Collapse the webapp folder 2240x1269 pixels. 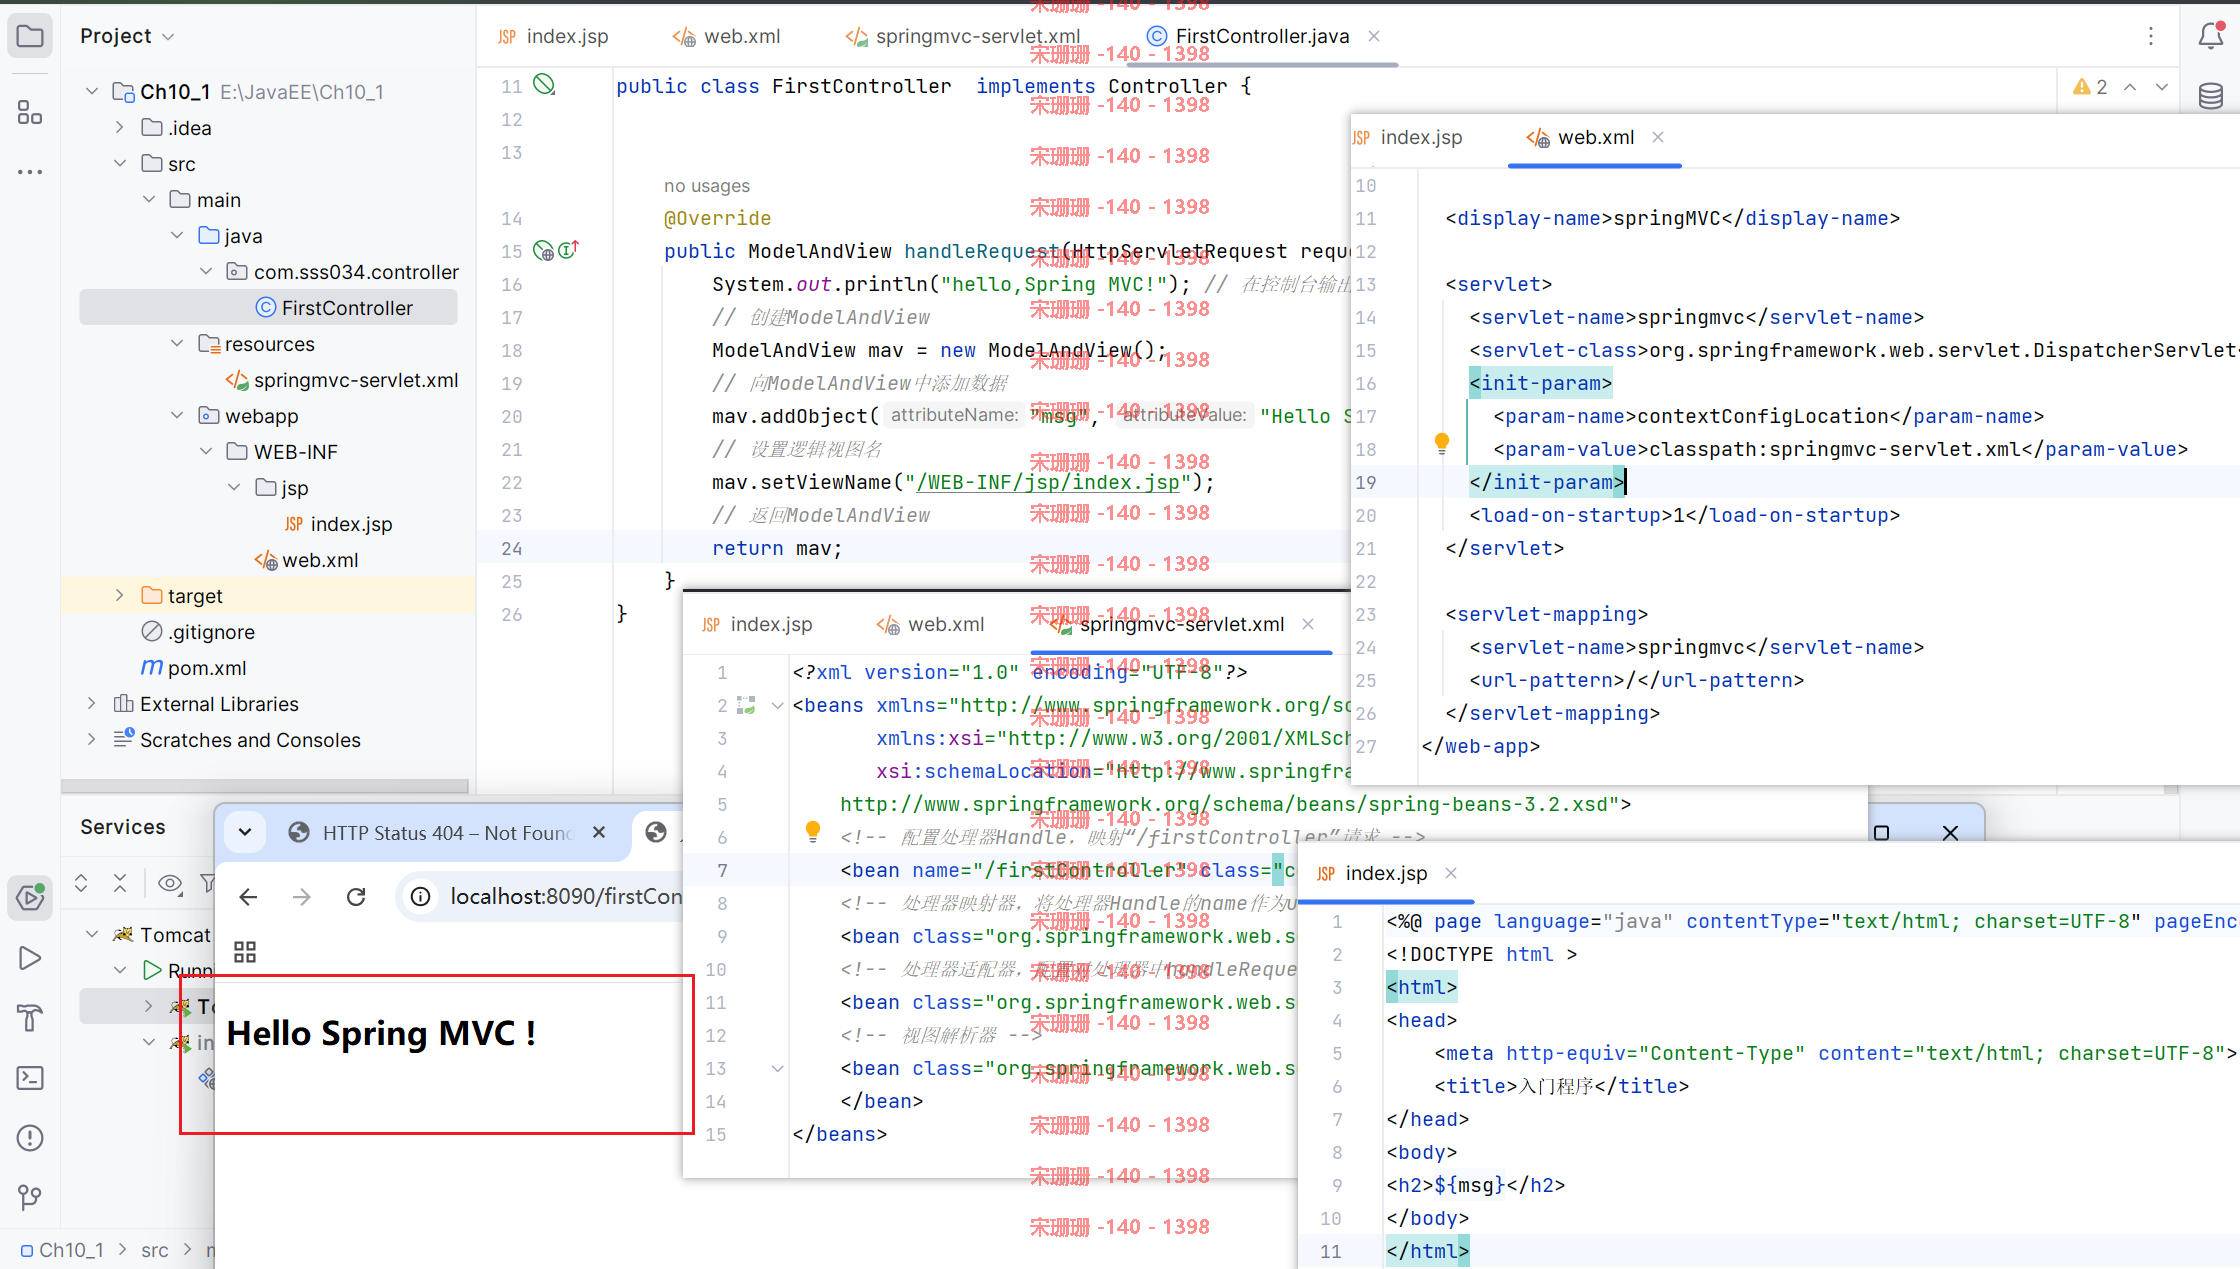coord(177,415)
